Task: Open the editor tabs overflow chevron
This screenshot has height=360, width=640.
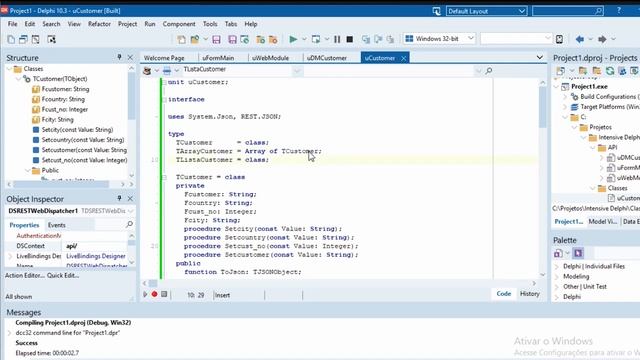Action: coord(540,57)
